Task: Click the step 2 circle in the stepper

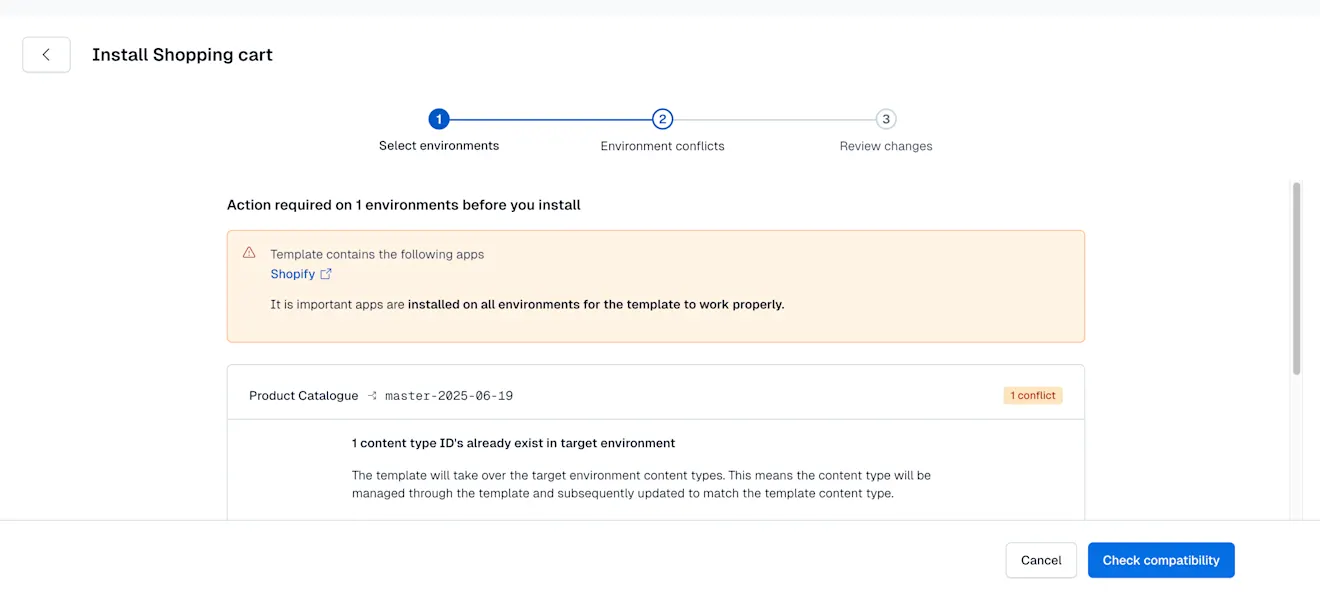Action: [x=662, y=118]
